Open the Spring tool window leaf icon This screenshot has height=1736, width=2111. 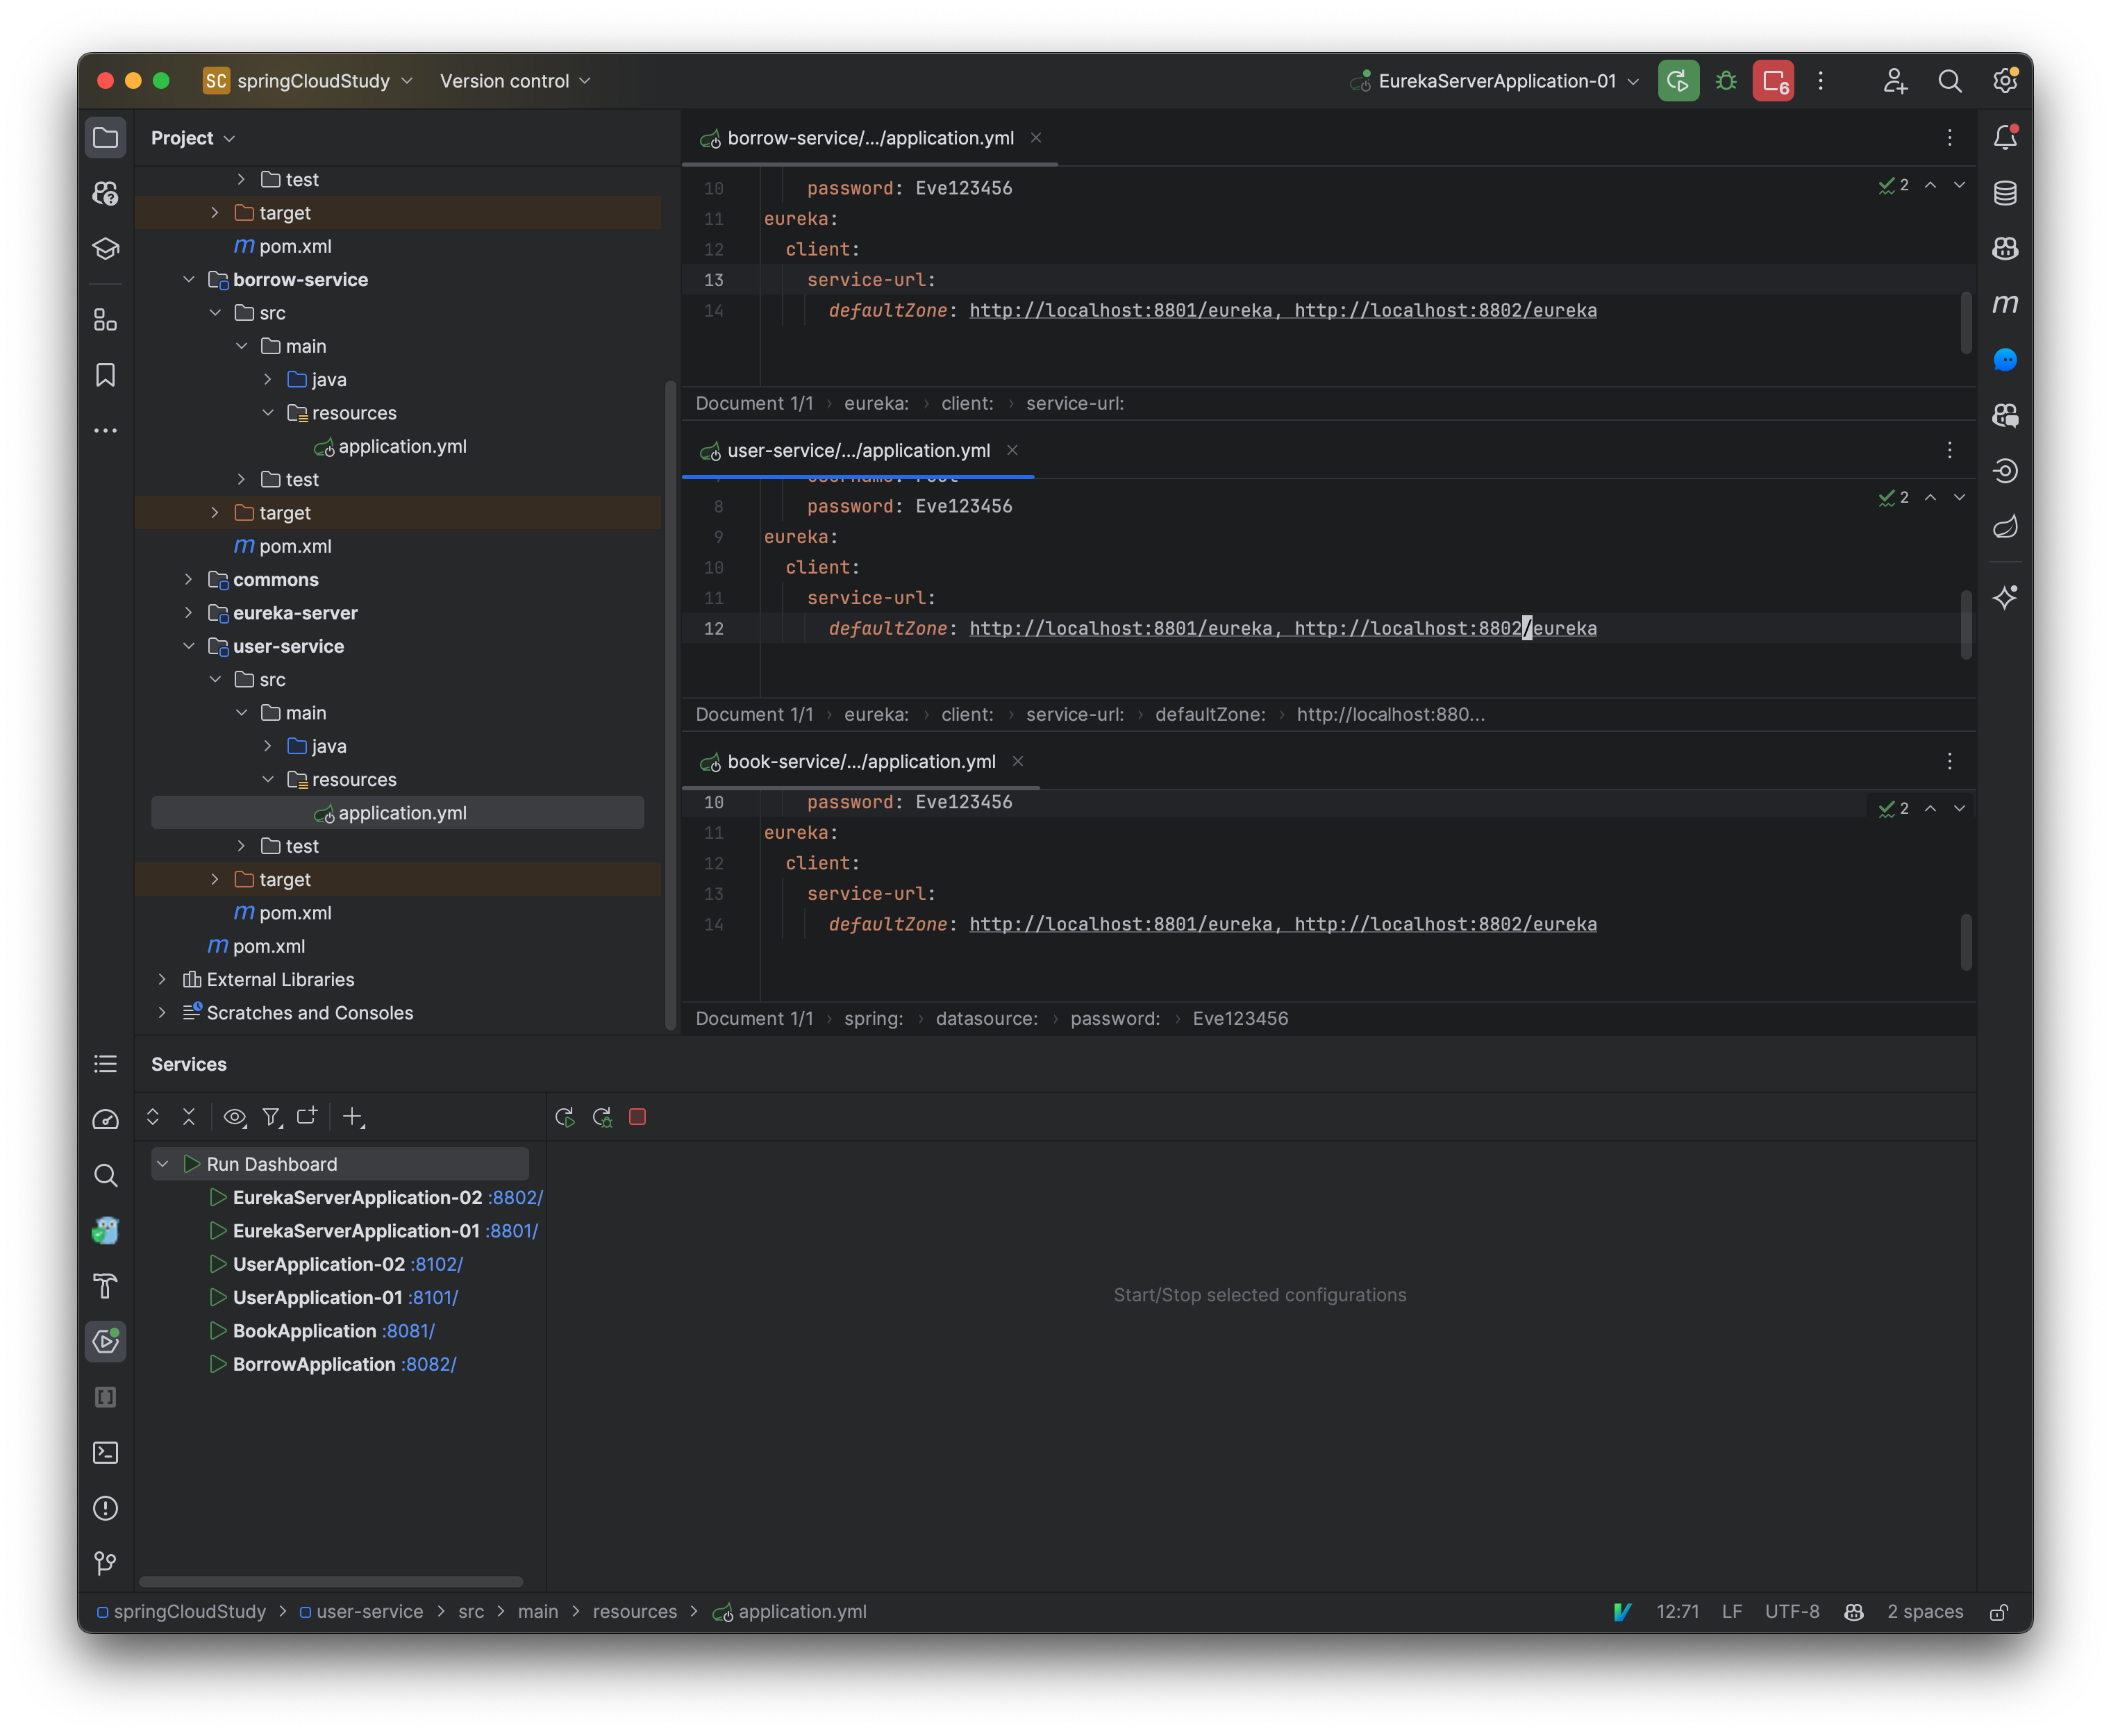(2004, 527)
